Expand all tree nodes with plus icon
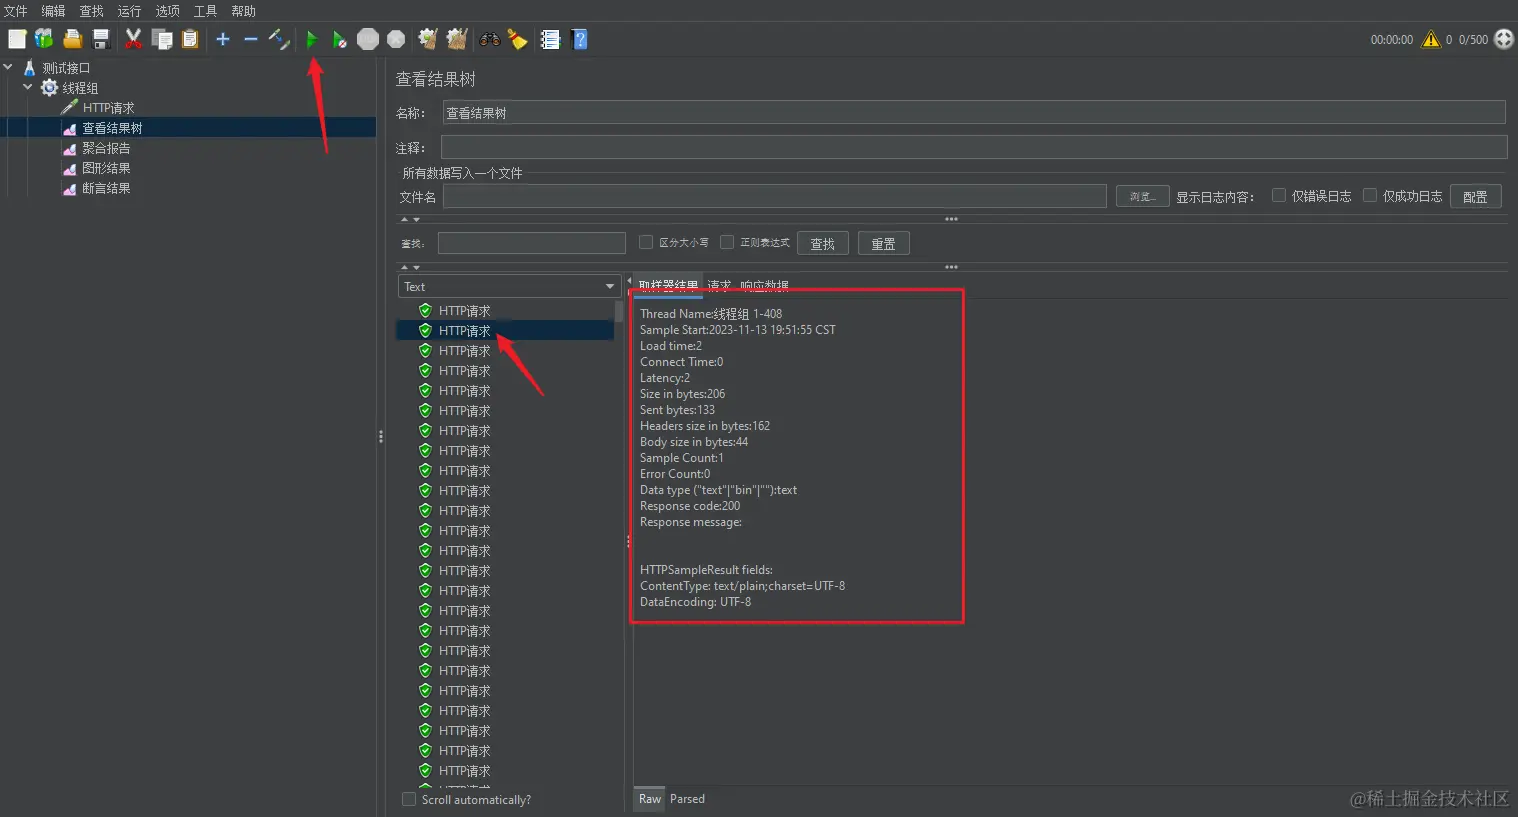 click(223, 39)
